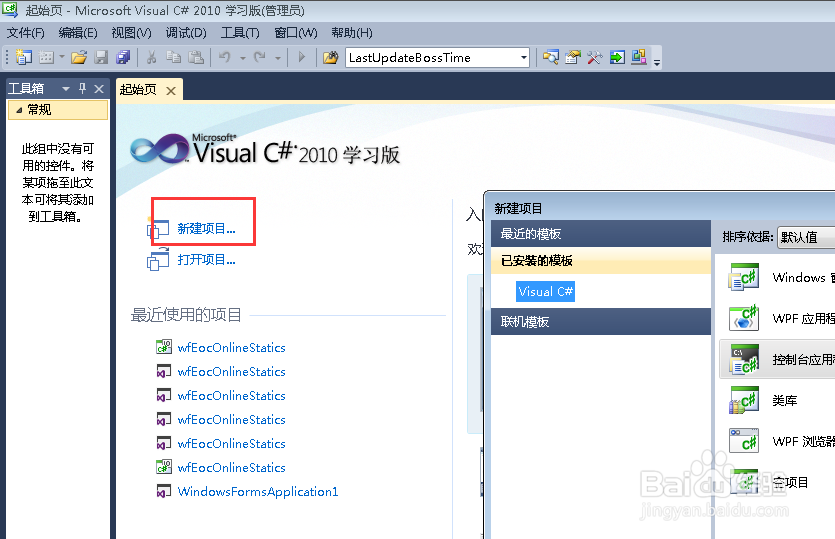Open the Undo history dropdown arrow
The height and width of the screenshot is (539, 835).
[x=242, y=58]
